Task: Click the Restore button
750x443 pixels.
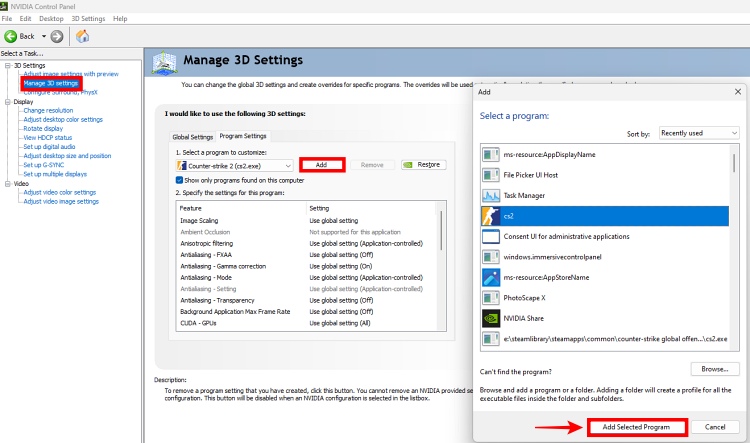Action: coord(423,165)
